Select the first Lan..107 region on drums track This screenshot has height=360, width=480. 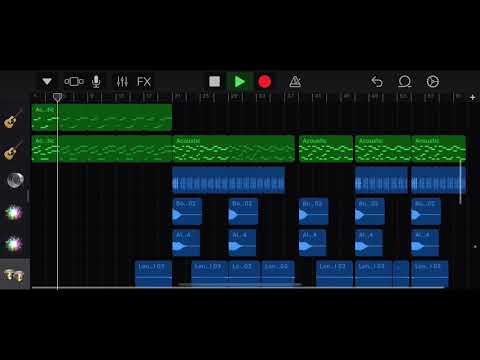(x=153, y=274)
